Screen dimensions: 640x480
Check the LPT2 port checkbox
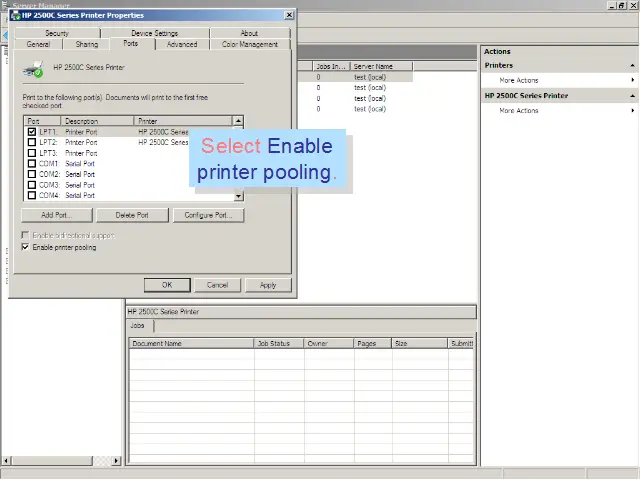(32, 142)
